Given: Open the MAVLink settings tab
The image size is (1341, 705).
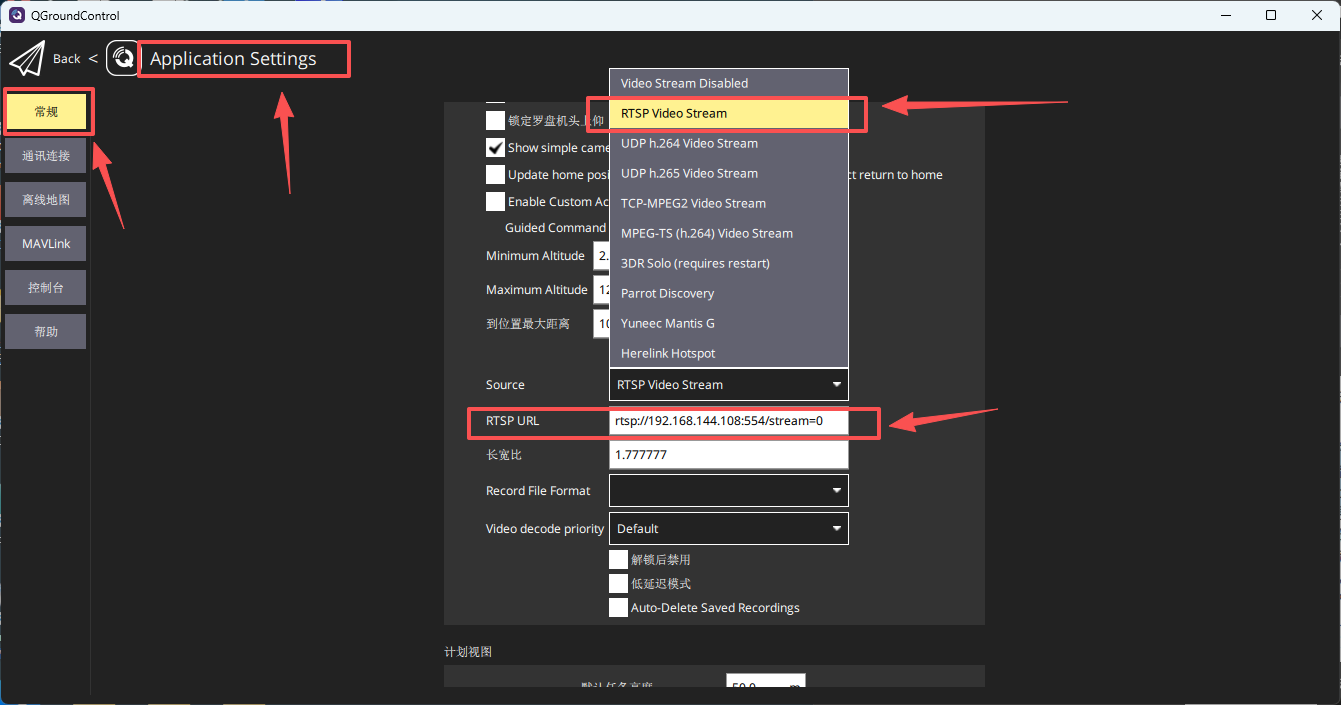Looking at the screenshot, I should coord(46,244).
